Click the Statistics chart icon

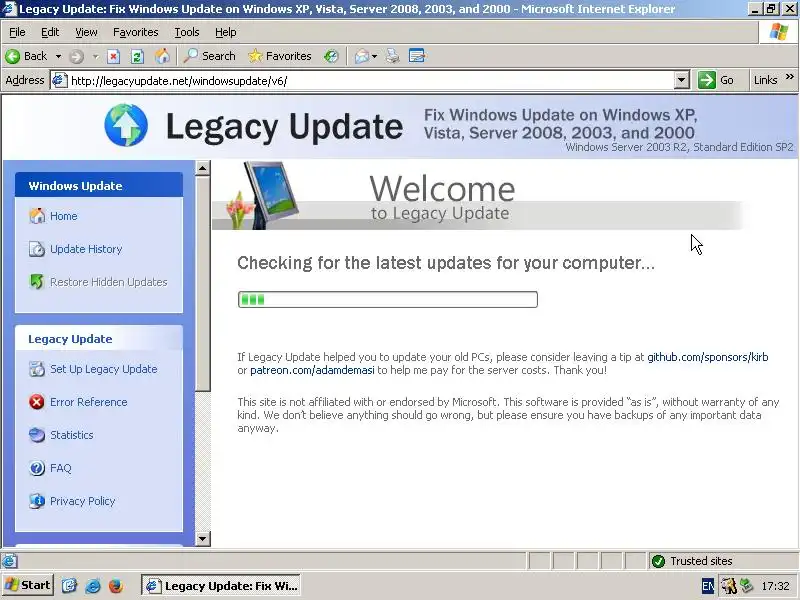pyautogui.click(x=37, y=435)
